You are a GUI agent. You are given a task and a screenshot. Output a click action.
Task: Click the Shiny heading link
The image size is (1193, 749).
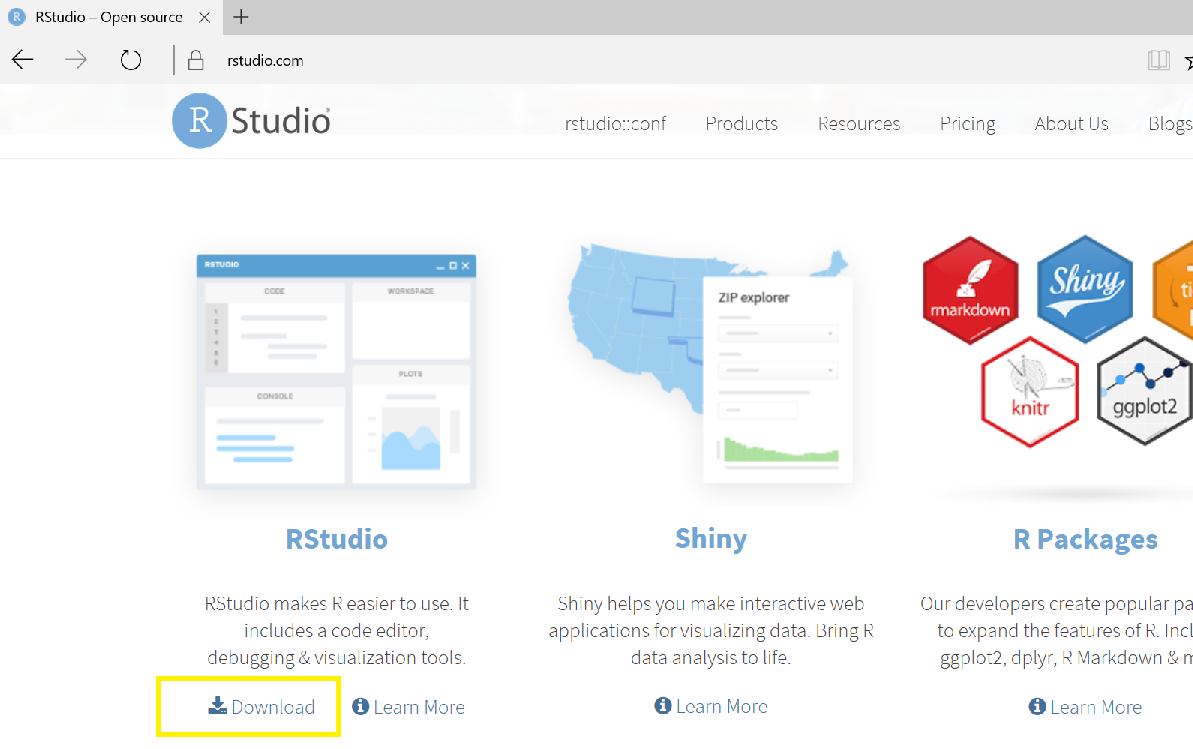click(x=710, y=538)
